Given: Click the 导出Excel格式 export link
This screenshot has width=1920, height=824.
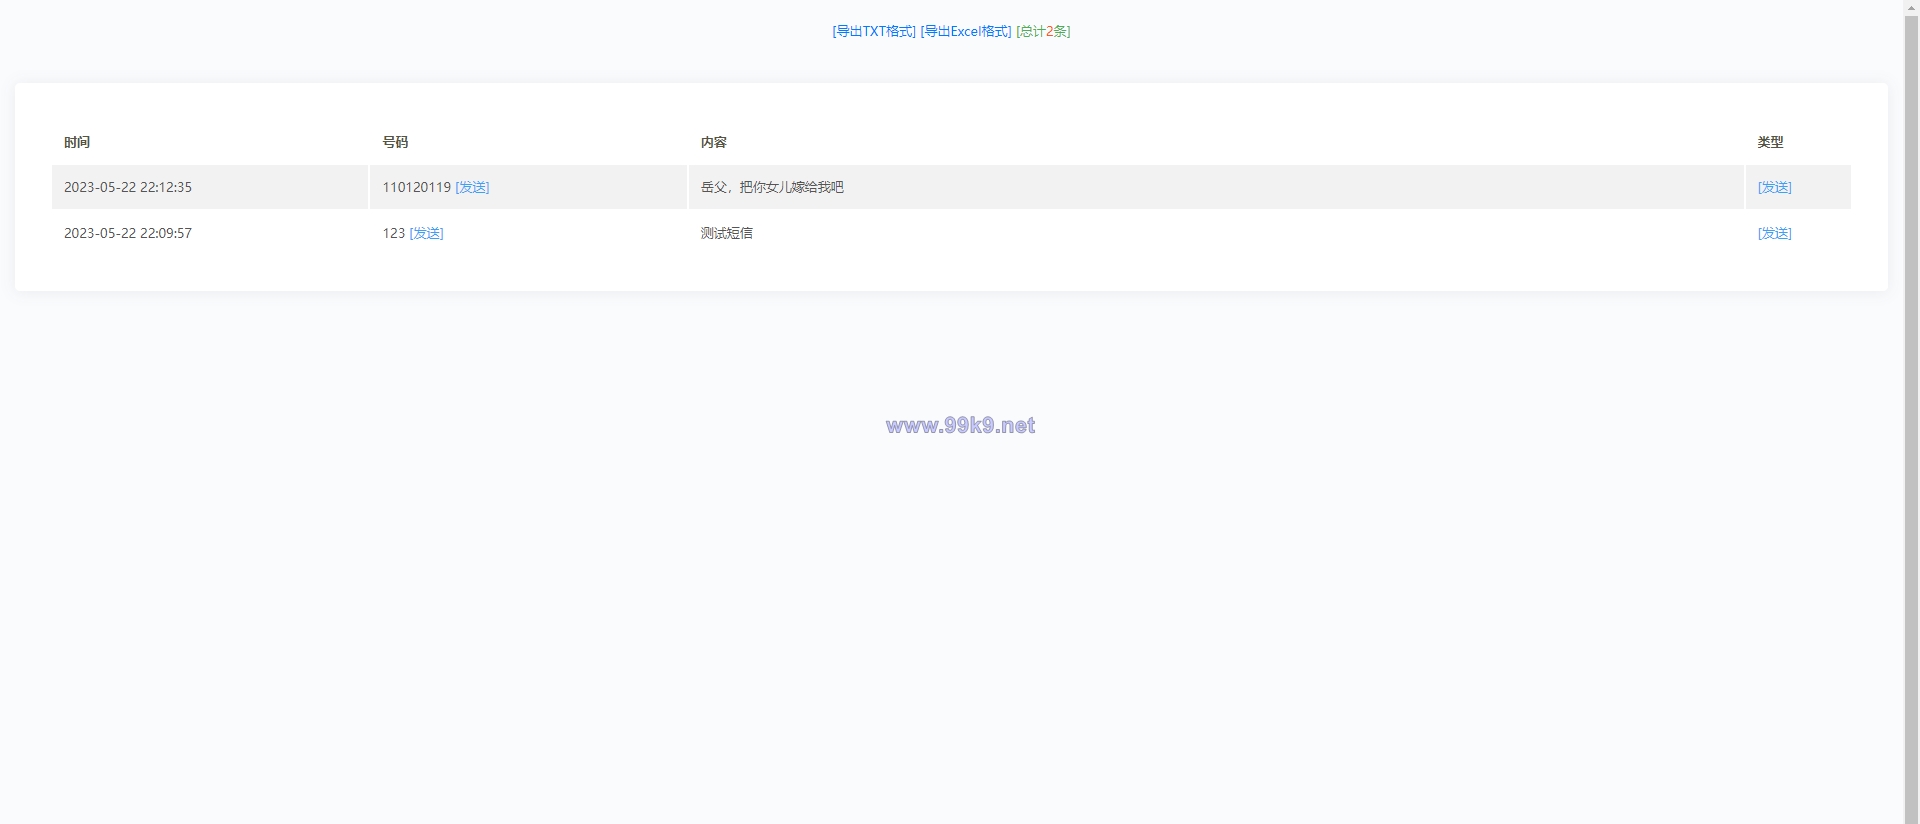Looking at the screenshot, I should click(966, 31).
